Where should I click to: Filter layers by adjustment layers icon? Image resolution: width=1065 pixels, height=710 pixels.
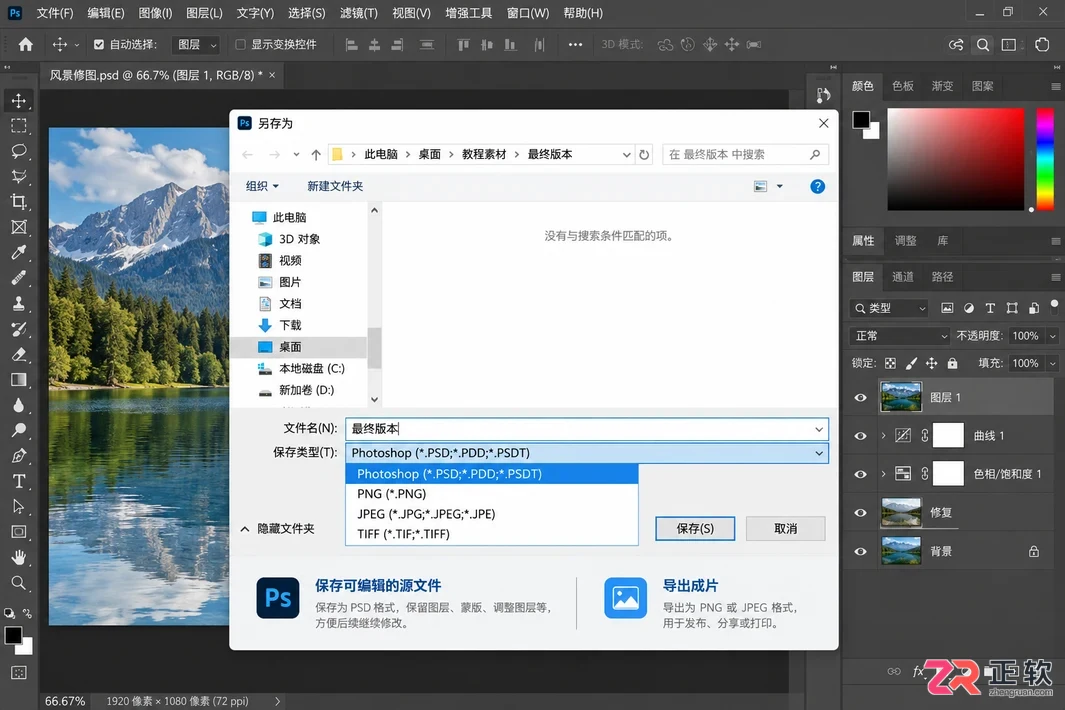(x=969, y=308)
